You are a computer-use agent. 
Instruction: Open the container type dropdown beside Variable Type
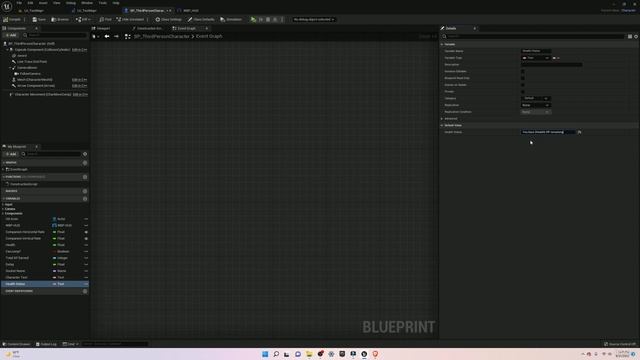point(556,58)
